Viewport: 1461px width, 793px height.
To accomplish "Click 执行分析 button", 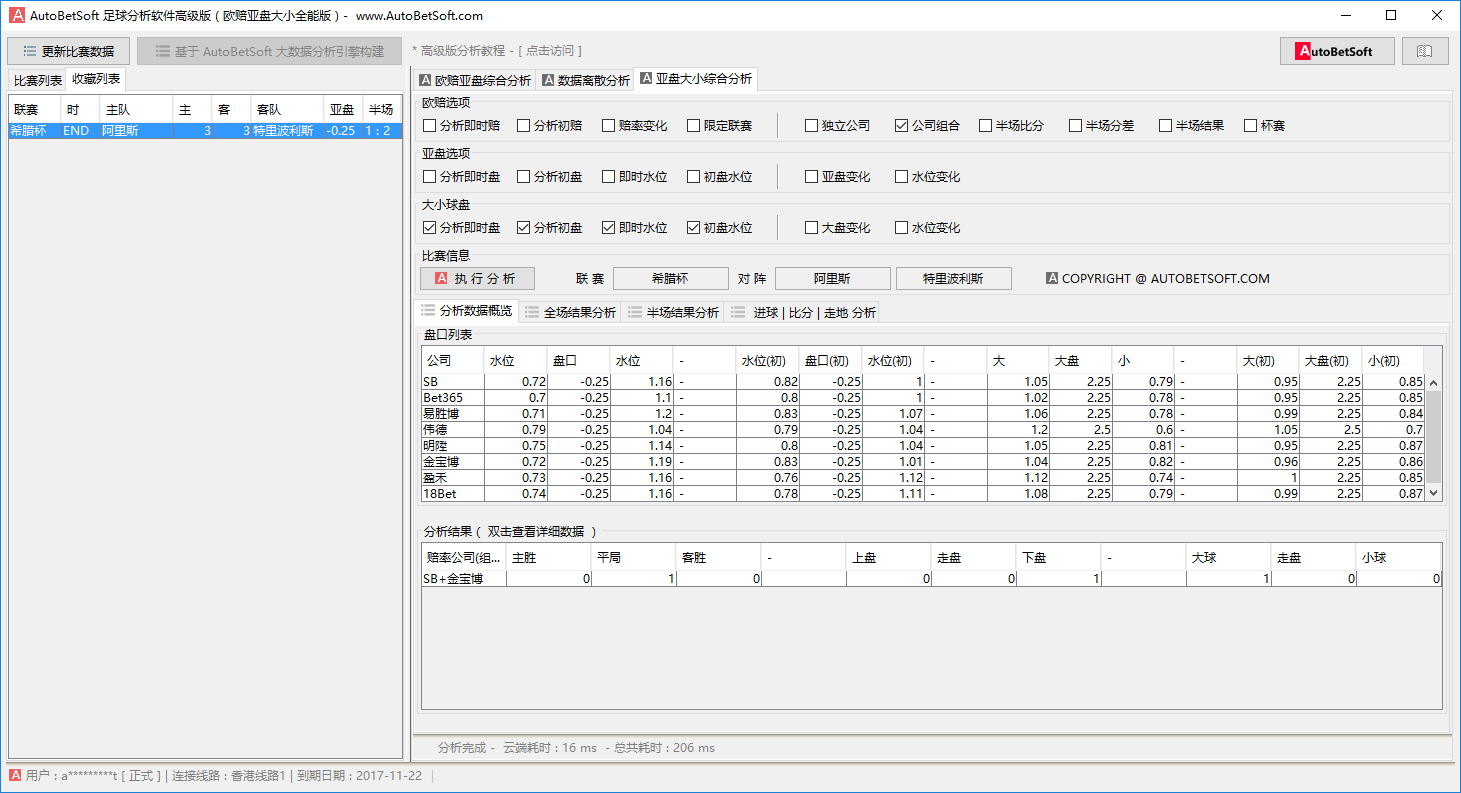I will point(477,279).
